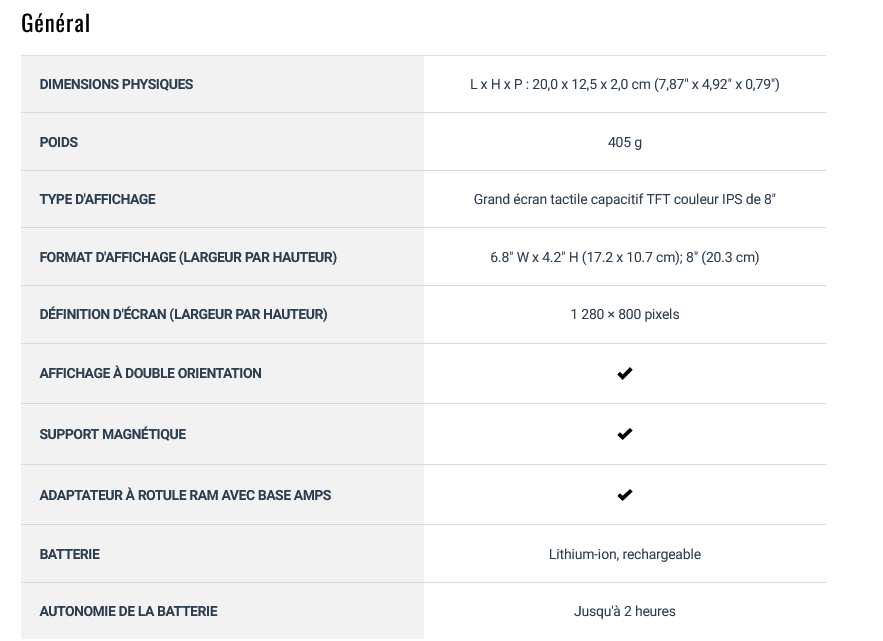Click the Support magnétique checkmark icon
Screen dimensions: 883x641
[625, 434]
